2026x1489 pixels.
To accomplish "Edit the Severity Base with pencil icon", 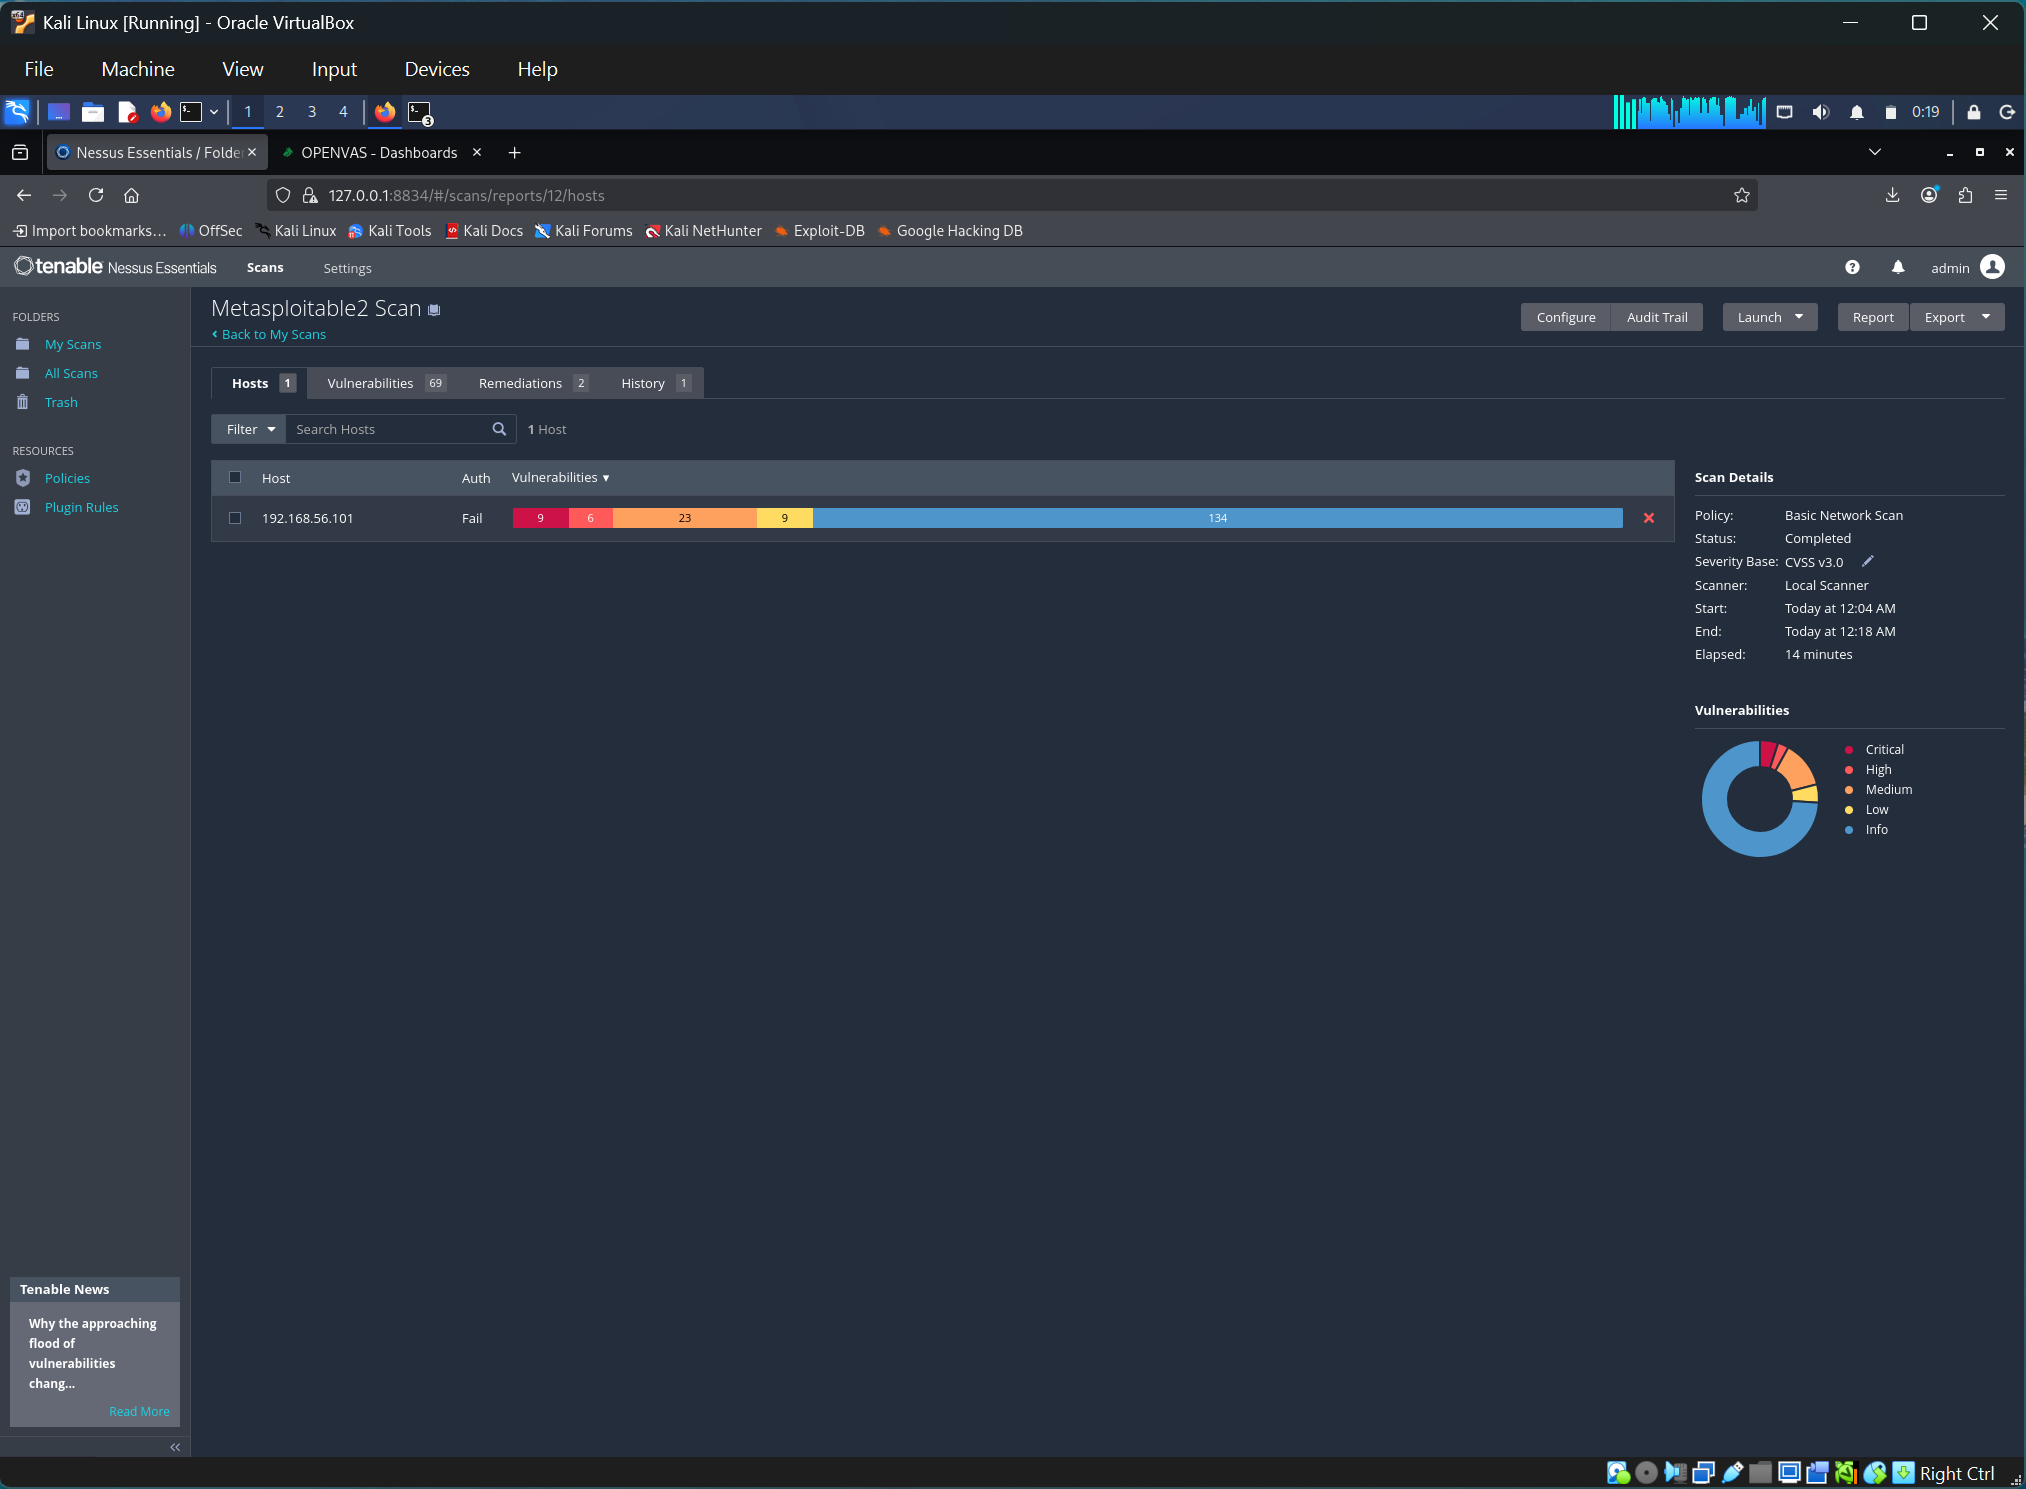I will (1867, 561).
